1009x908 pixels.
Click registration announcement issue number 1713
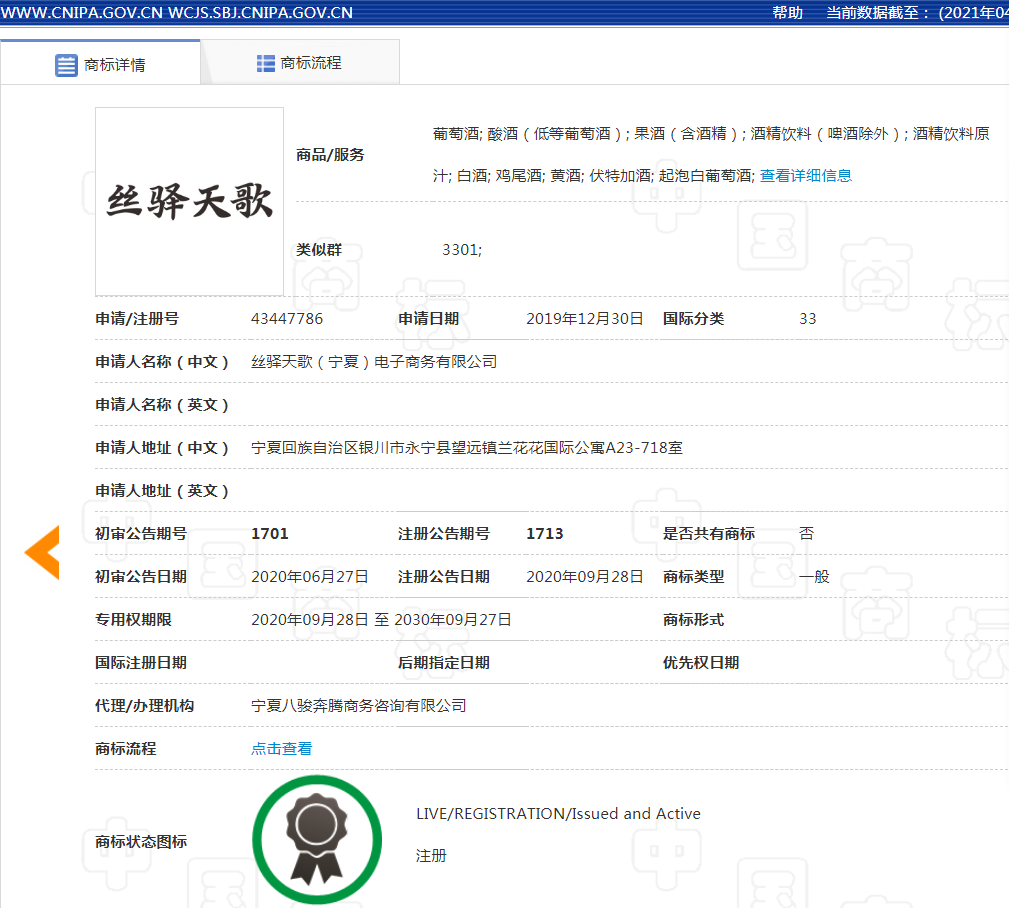point(544,533)
